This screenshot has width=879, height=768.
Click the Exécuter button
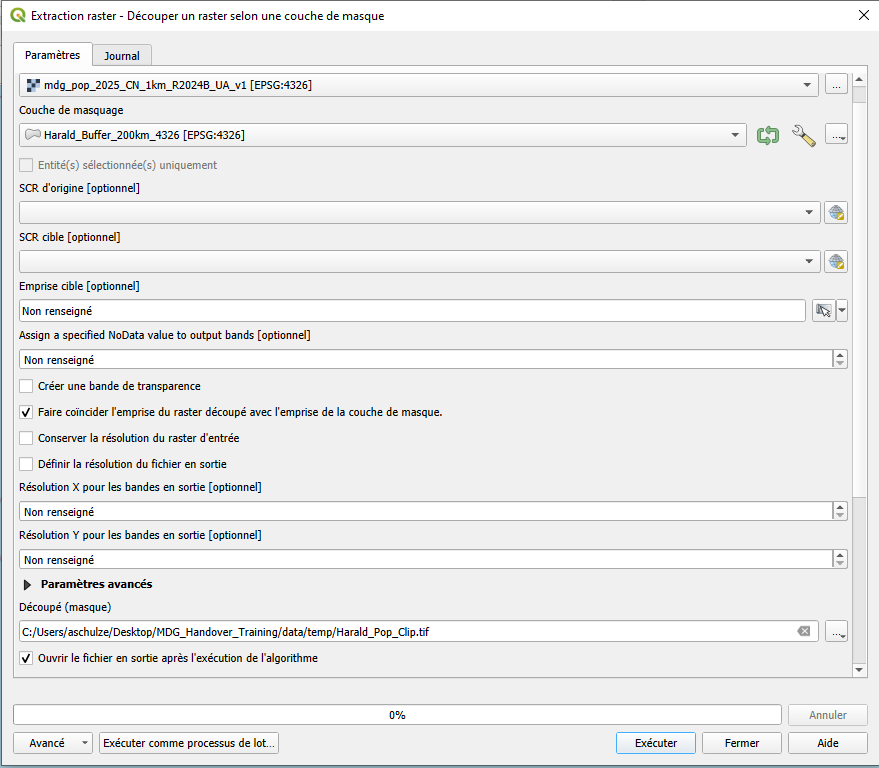point(656,743)
